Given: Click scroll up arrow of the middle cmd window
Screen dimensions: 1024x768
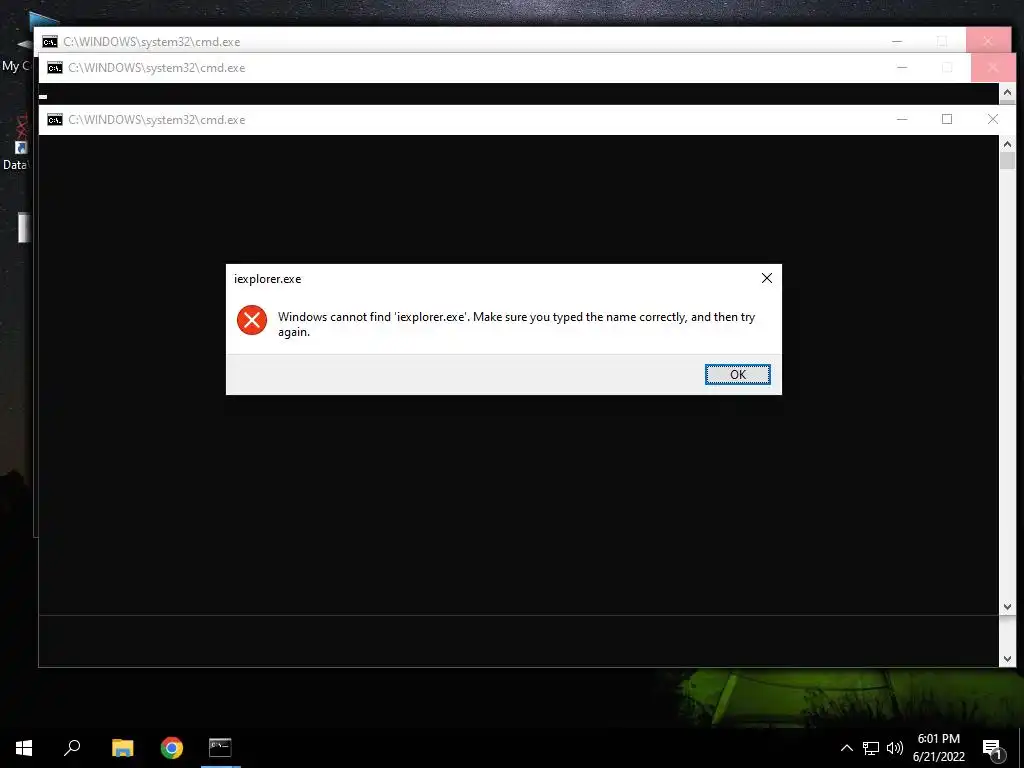Looking at the screenshot, I should coord(1007,93).
